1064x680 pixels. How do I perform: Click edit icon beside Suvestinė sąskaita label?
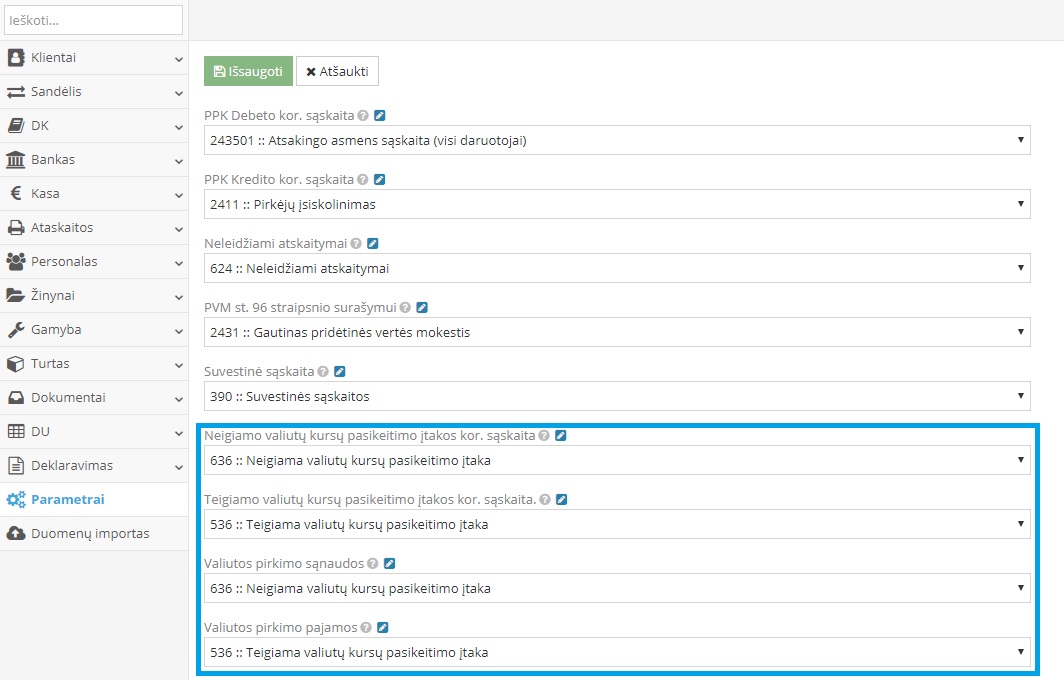pyautogui.click(x=339, y=372)
